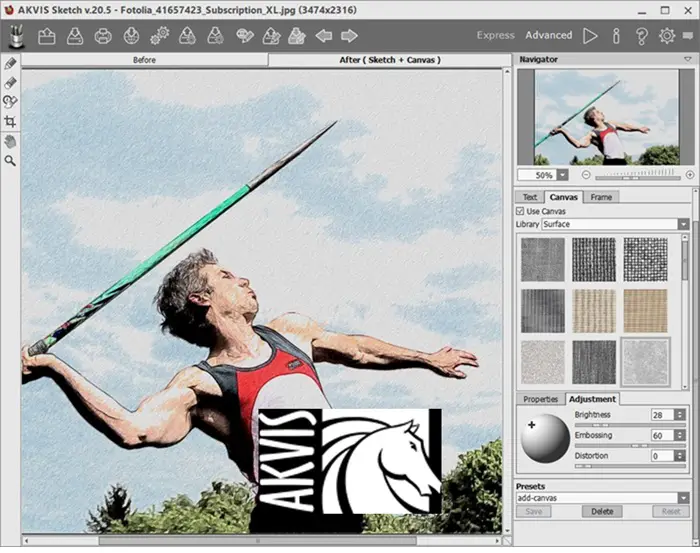
Task: Open the Text tab
Action: (x=530, y=197)
